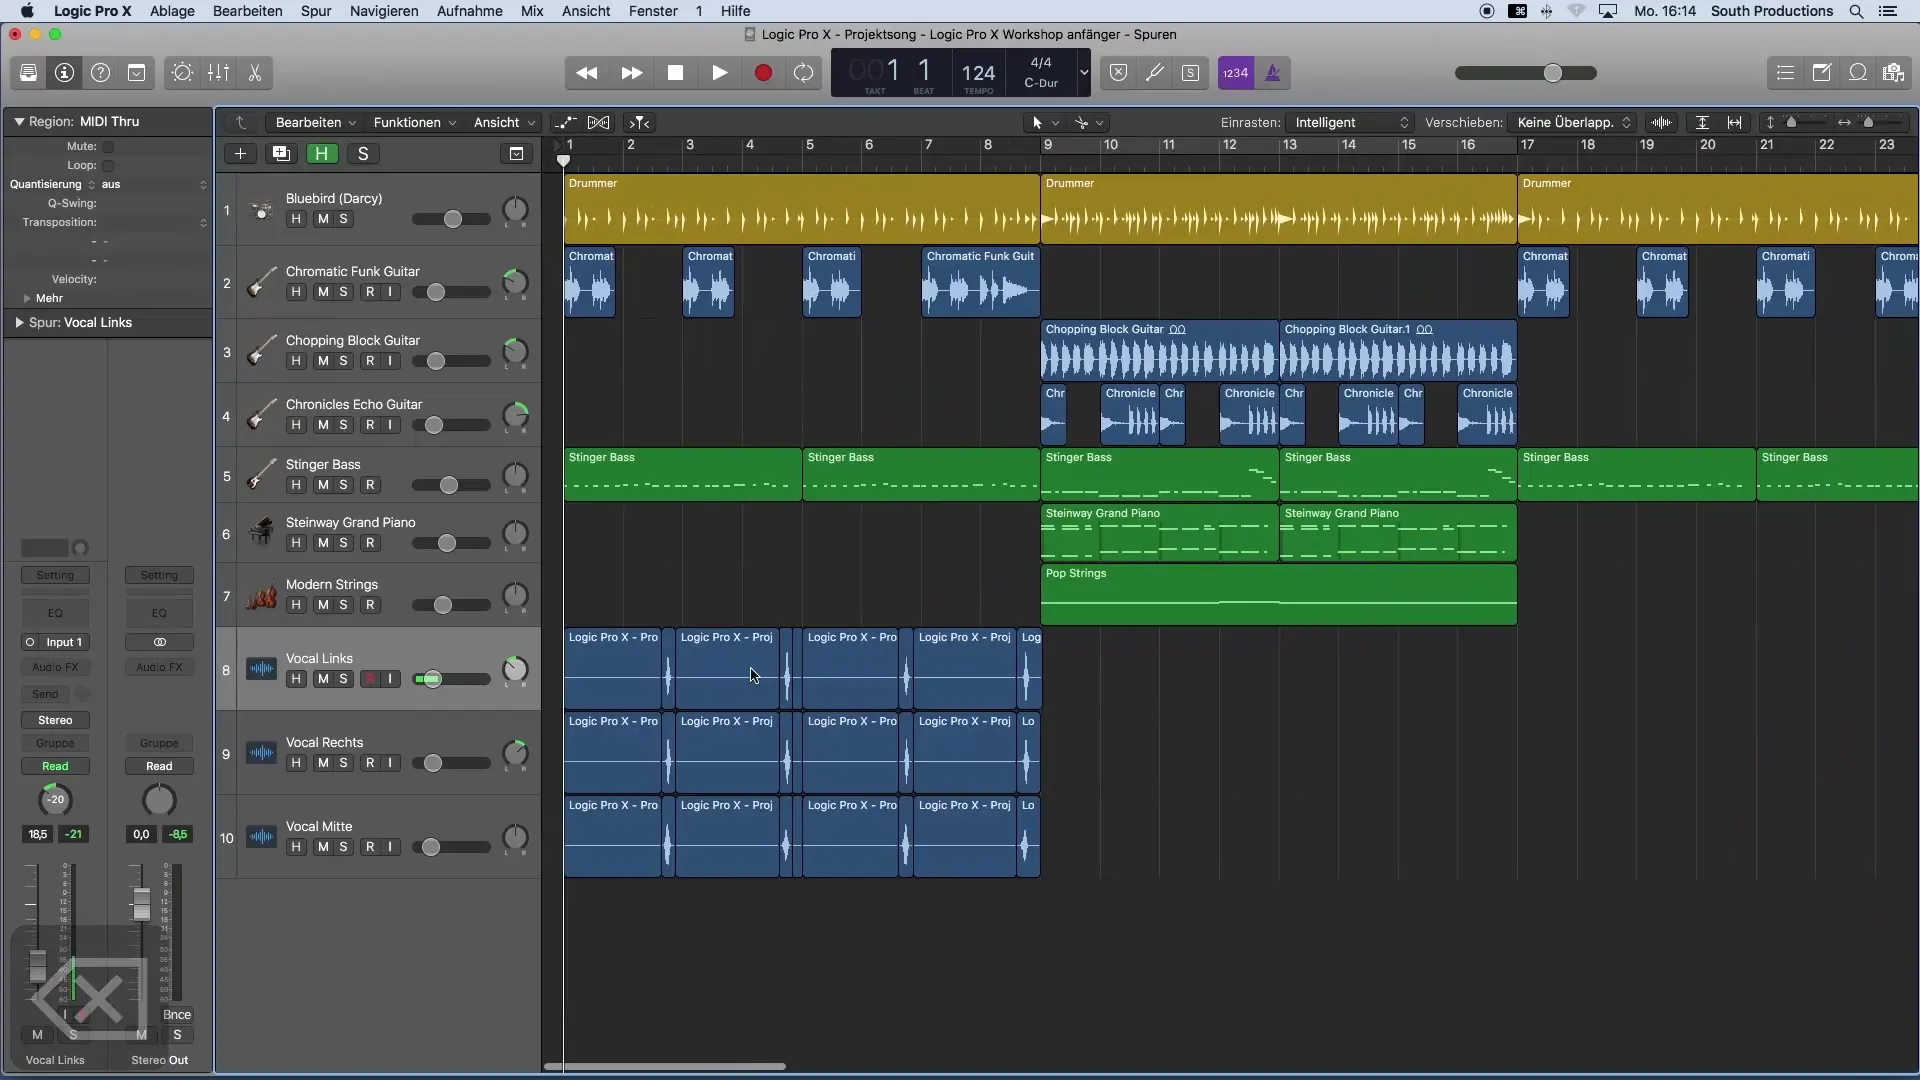
Task: Open the Media Browser icon
Action: (x=1893, y=73)
